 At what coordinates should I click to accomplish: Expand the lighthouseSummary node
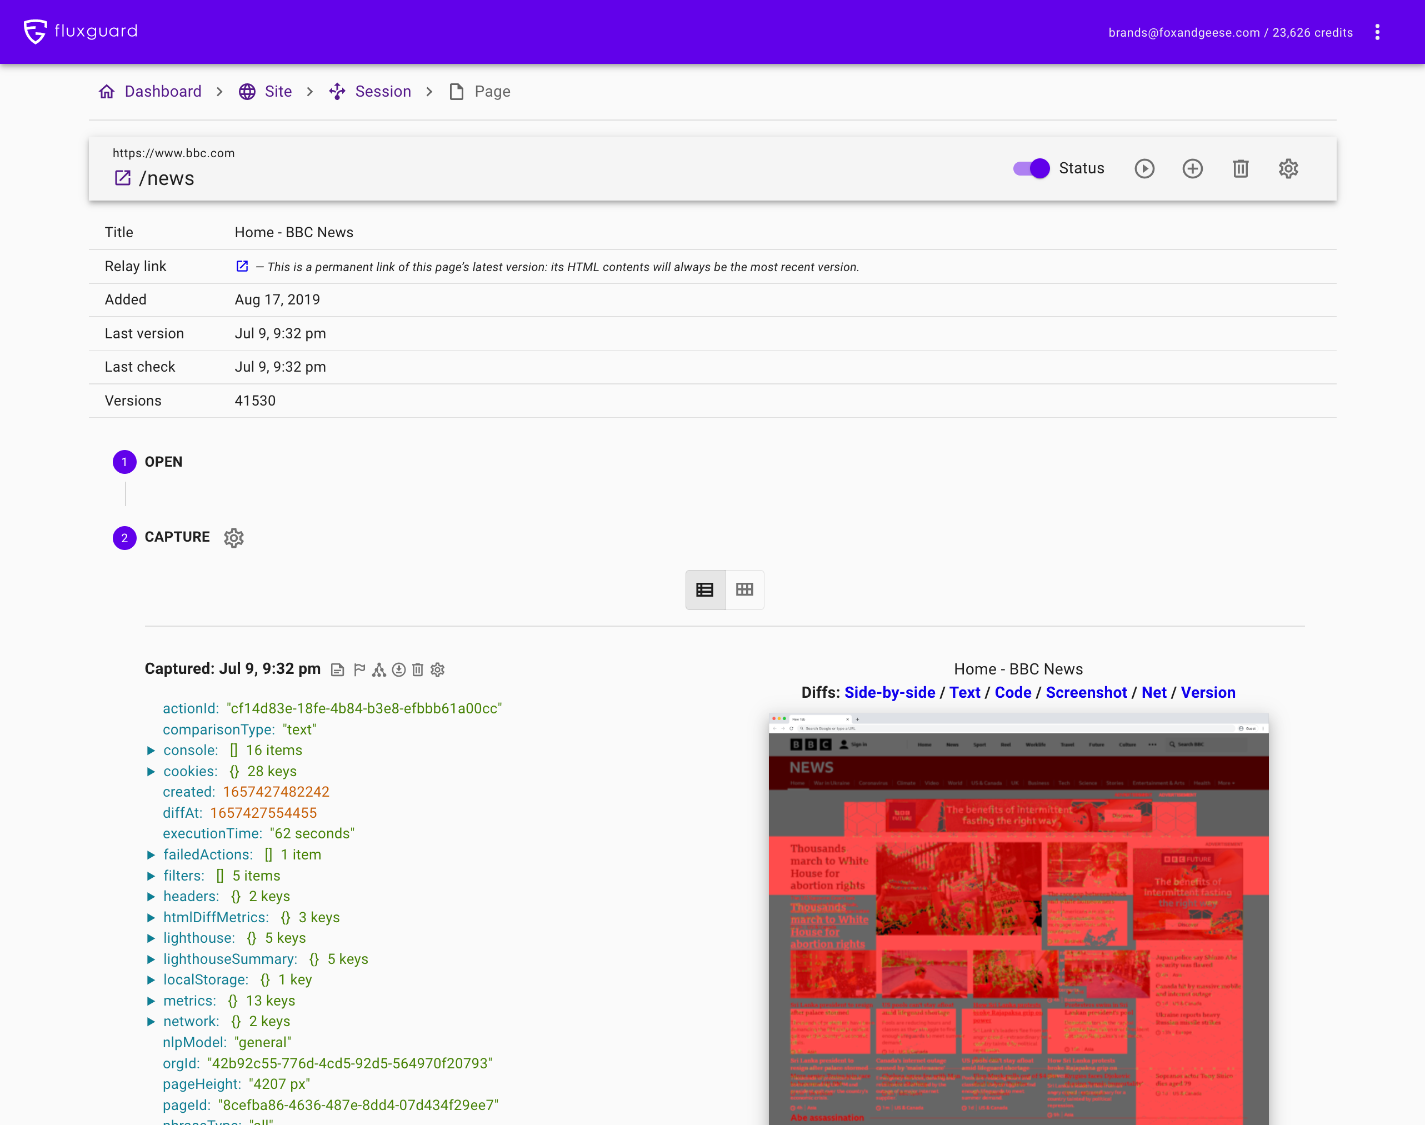click(x=151, y=959)
